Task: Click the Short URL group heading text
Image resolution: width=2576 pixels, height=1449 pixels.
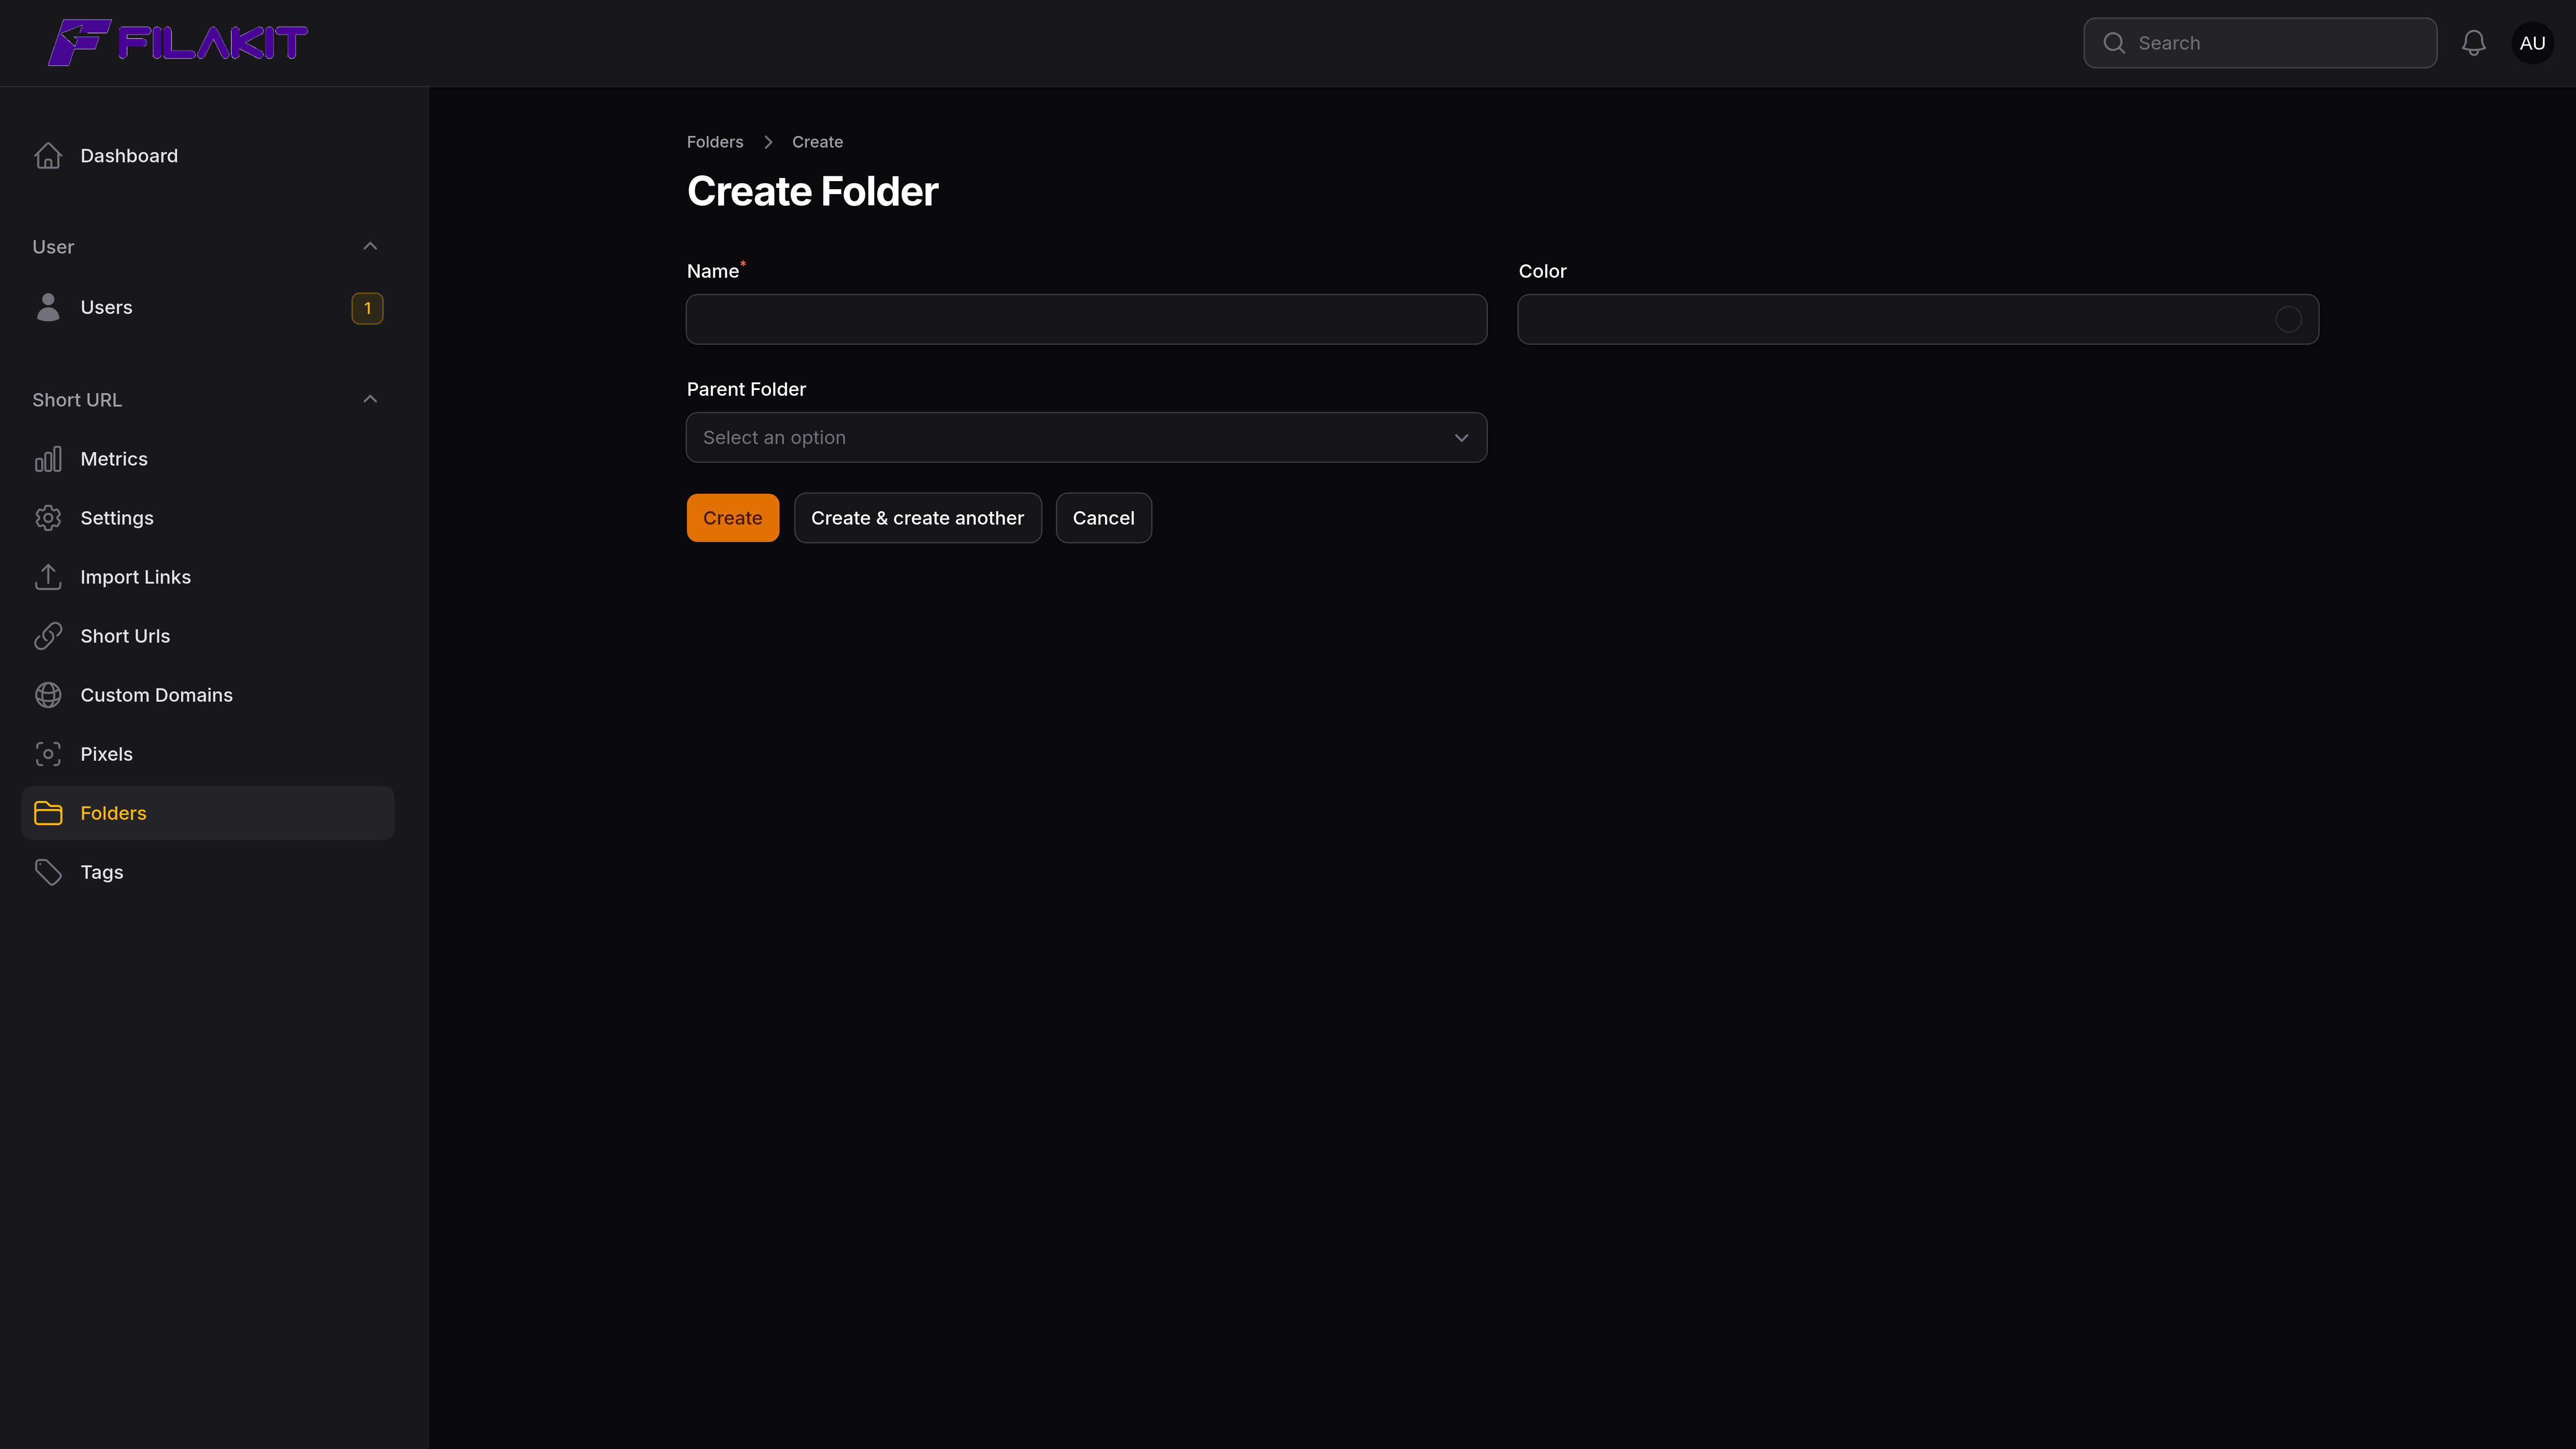Action: click(77, 400)
